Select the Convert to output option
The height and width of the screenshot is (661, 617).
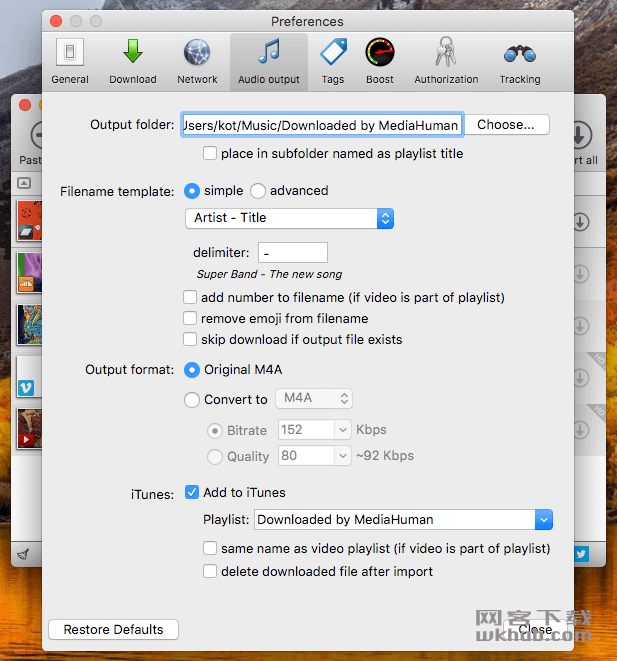tap(192, 400)
